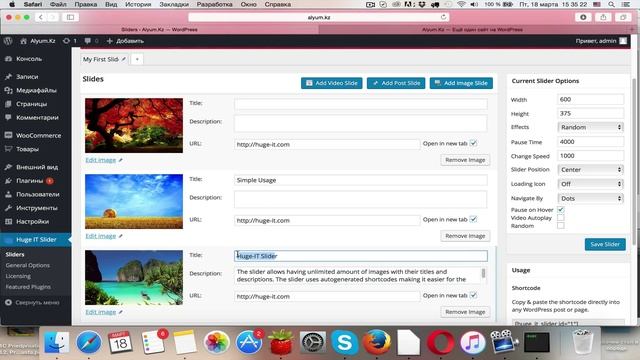The image size is (640, 360).
Task: Click Save Slider button
Action: (x=605, y=244)
